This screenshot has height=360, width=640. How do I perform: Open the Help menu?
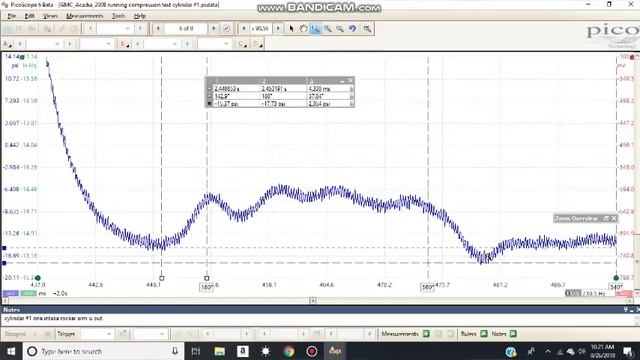pyautogui.click(x=140, y=16)
